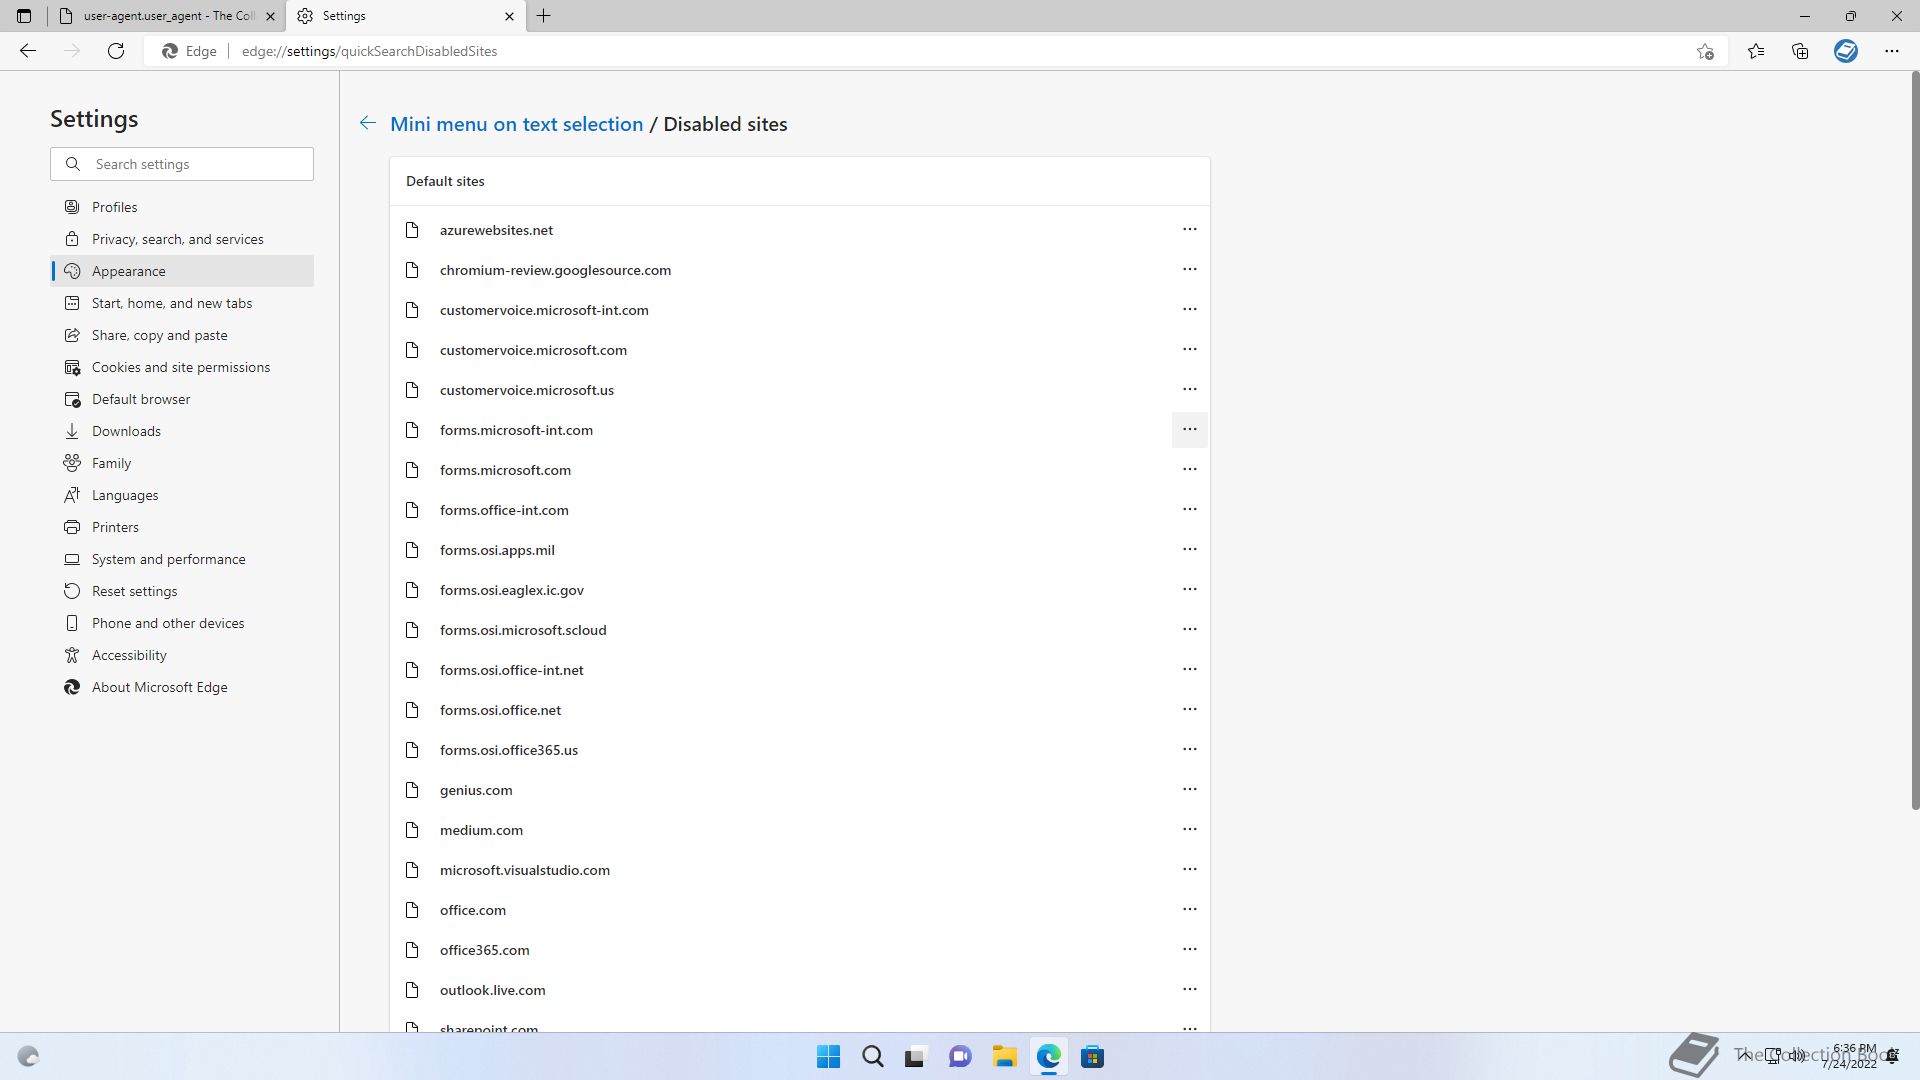Click the address bar URL
Screen dimensions: 1920x1080
tap(369, 51)
